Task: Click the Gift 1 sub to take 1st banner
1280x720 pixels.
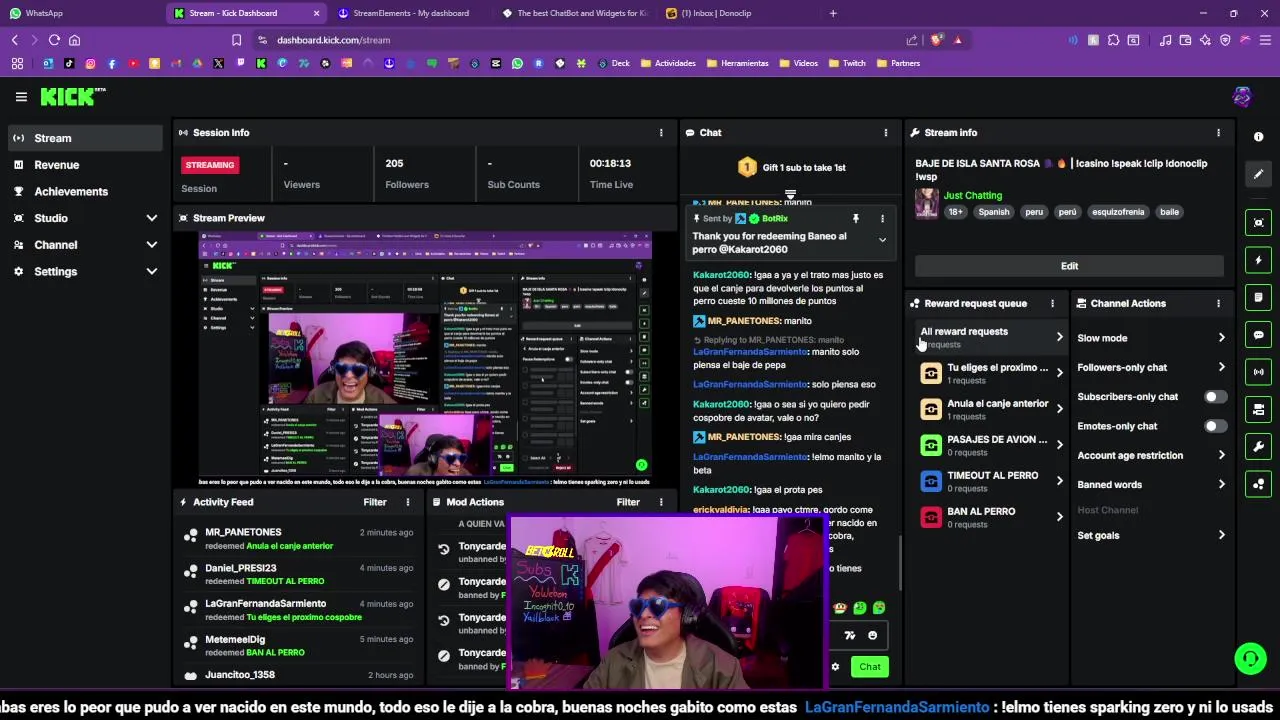Action: click(791, 167)
